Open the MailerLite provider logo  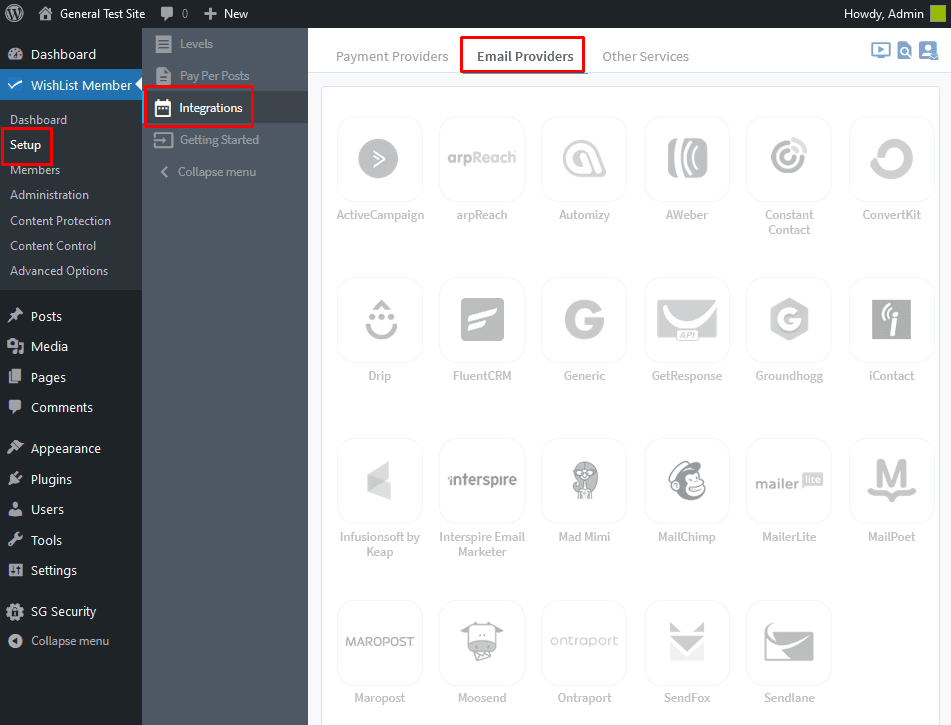tap(789, 481)
